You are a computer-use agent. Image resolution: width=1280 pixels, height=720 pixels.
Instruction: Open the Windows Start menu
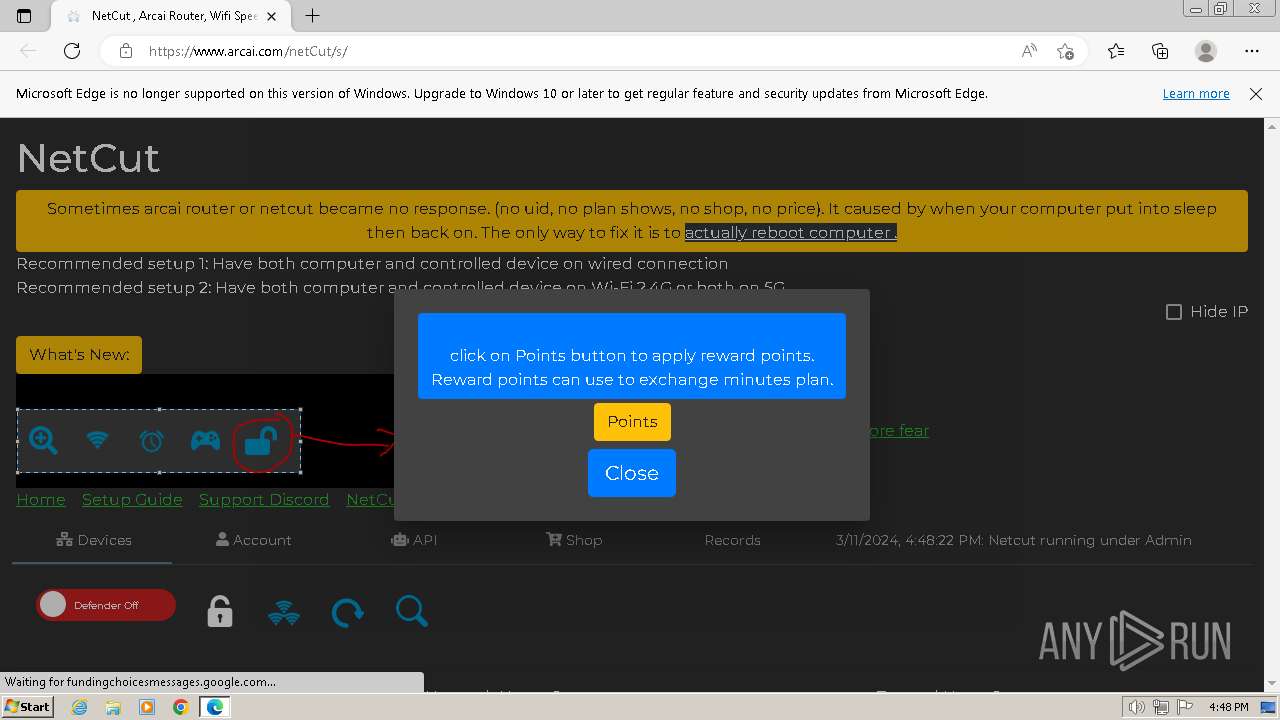[27, 707]
